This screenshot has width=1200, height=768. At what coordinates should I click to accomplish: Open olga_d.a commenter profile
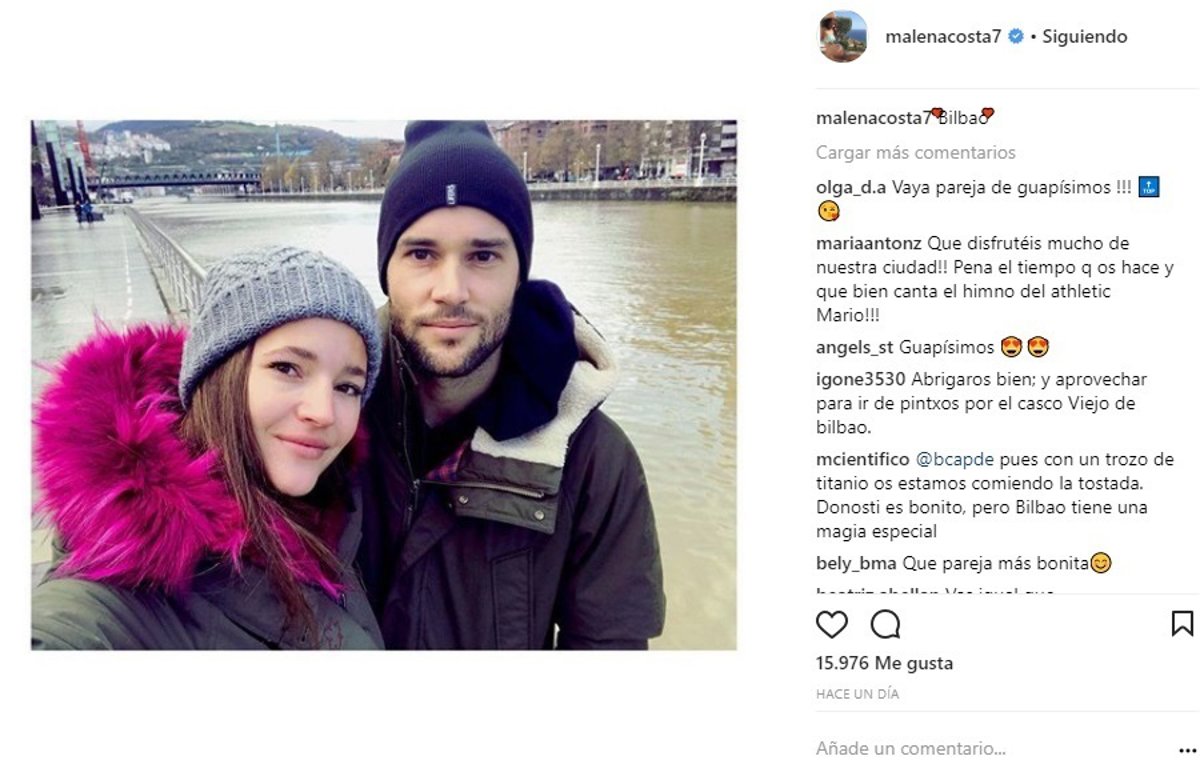(x=851, y=187)
